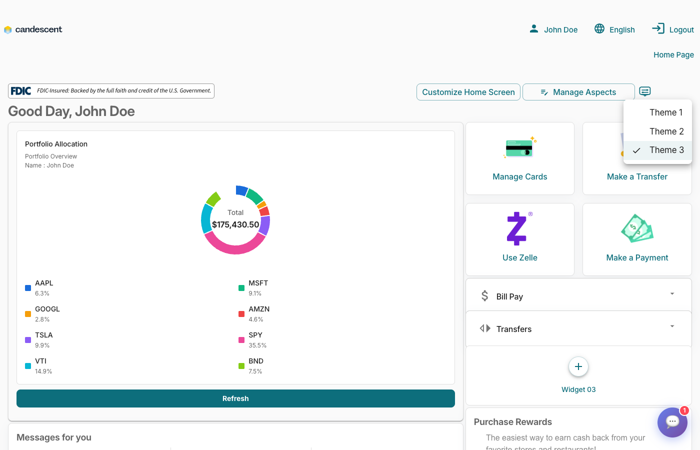
Task: Expand the Bill Pay section arrow
Action: pyautogui.click(x=672, y=295)
